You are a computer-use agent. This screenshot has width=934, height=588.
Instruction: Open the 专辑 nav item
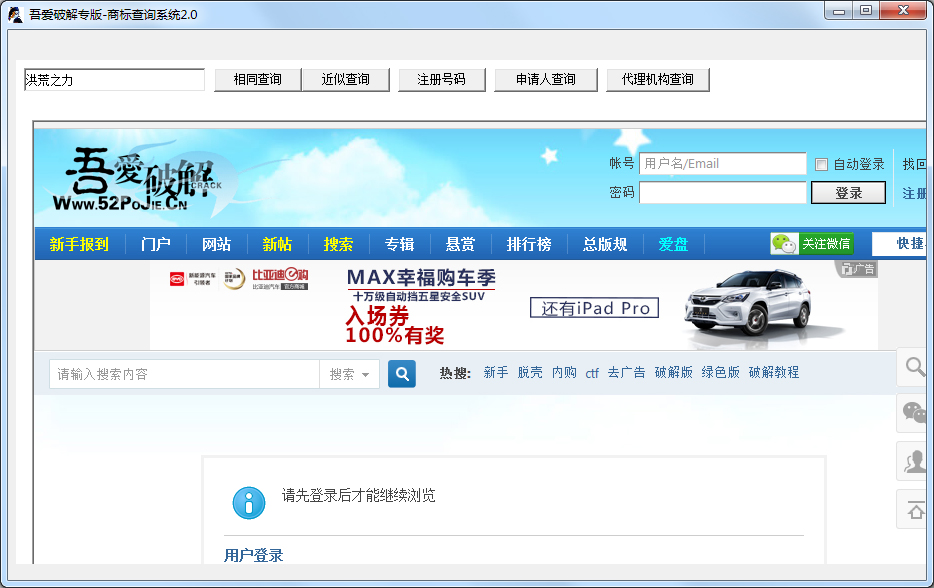pyautogui.click(x=400, y=244)
